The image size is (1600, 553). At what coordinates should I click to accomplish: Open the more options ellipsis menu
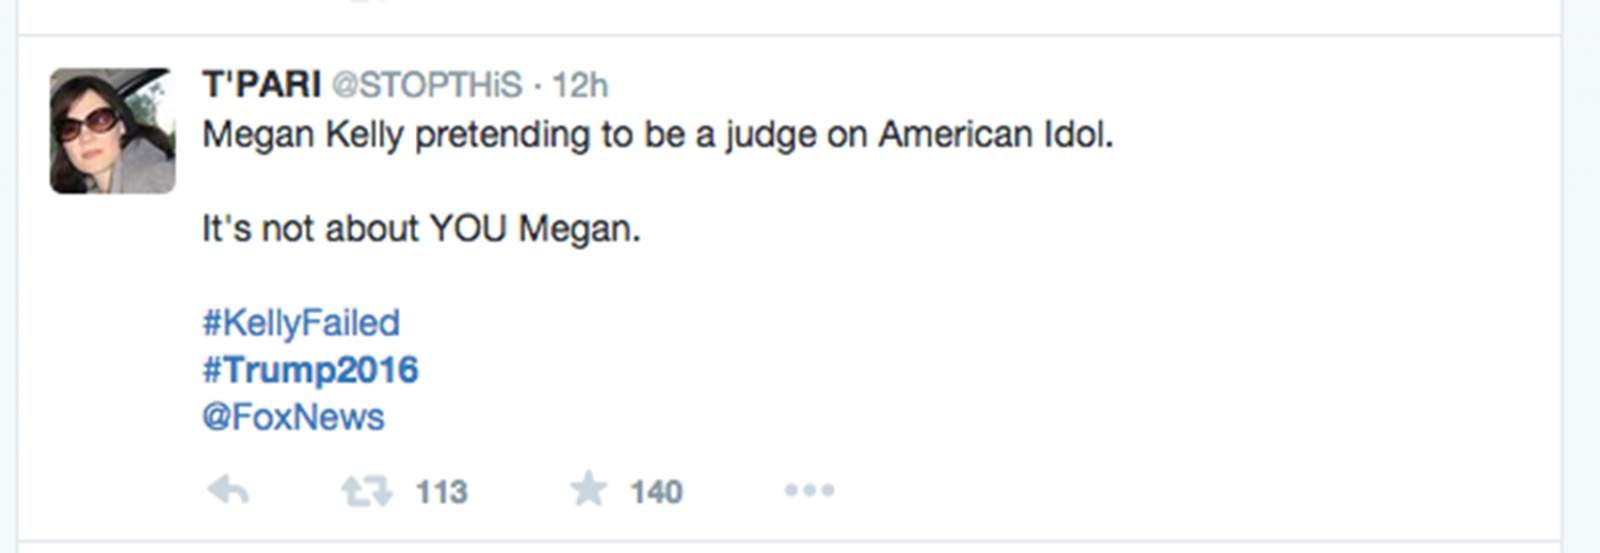(809, 491)
